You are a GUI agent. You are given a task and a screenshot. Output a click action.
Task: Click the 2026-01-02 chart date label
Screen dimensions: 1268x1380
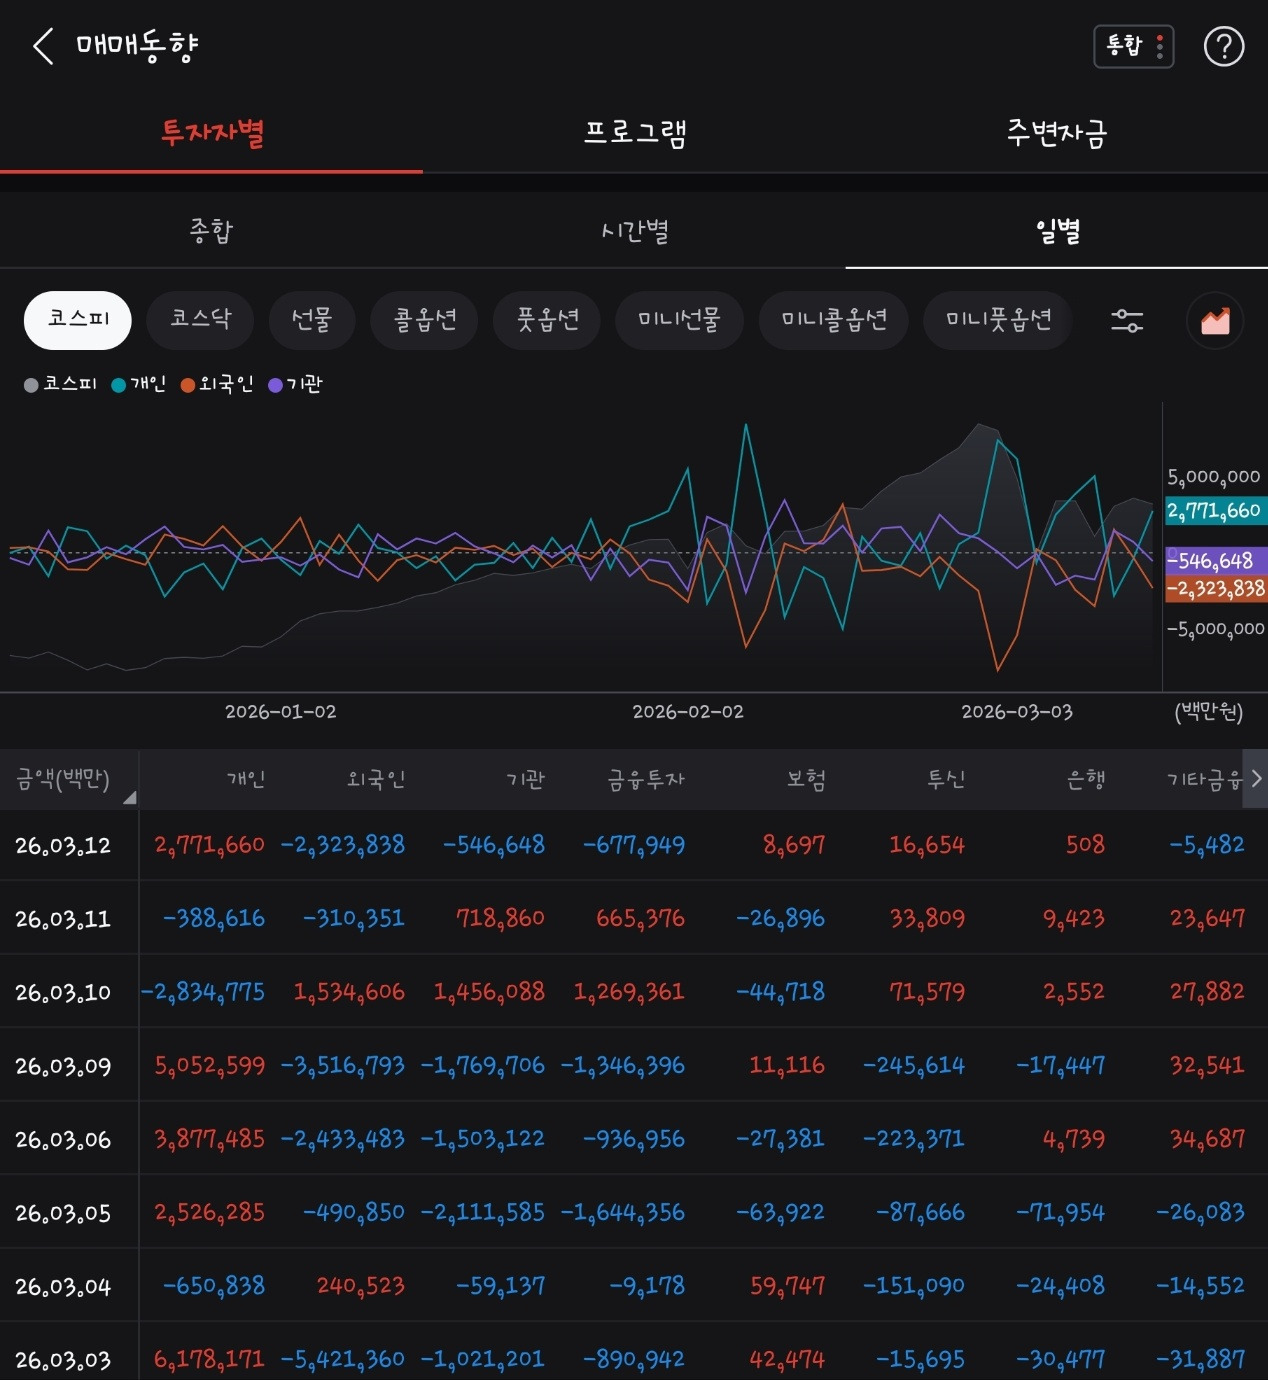pyautogui.click(x=281, y=712)
